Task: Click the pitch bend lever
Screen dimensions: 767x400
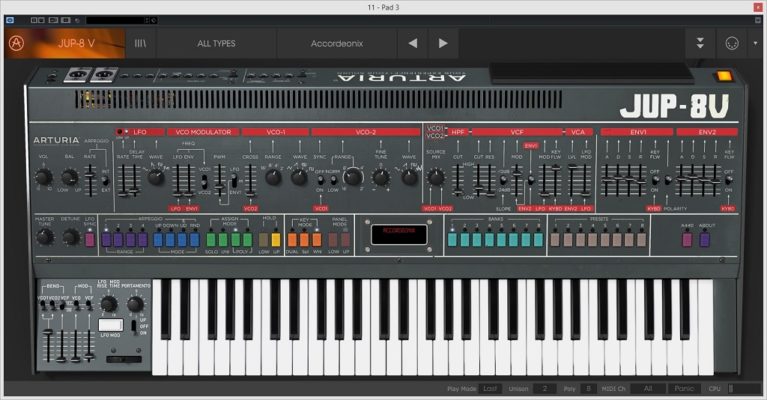Action: coord(124,359)
